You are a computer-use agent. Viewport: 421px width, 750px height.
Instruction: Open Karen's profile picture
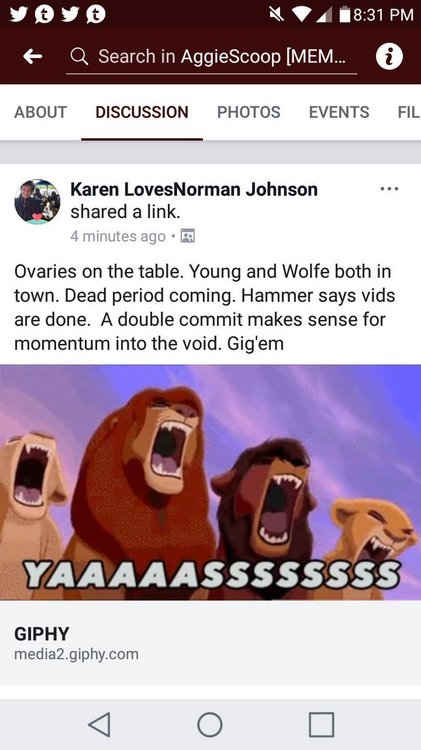click(37, 201)
